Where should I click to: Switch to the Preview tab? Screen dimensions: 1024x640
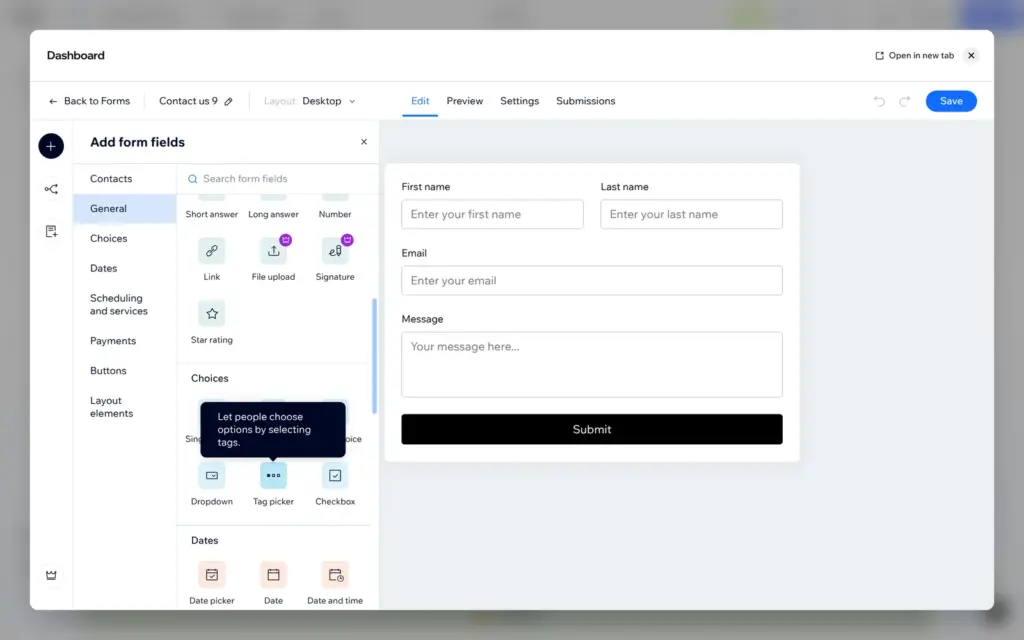pyautogui.click(x=464, y=101)
